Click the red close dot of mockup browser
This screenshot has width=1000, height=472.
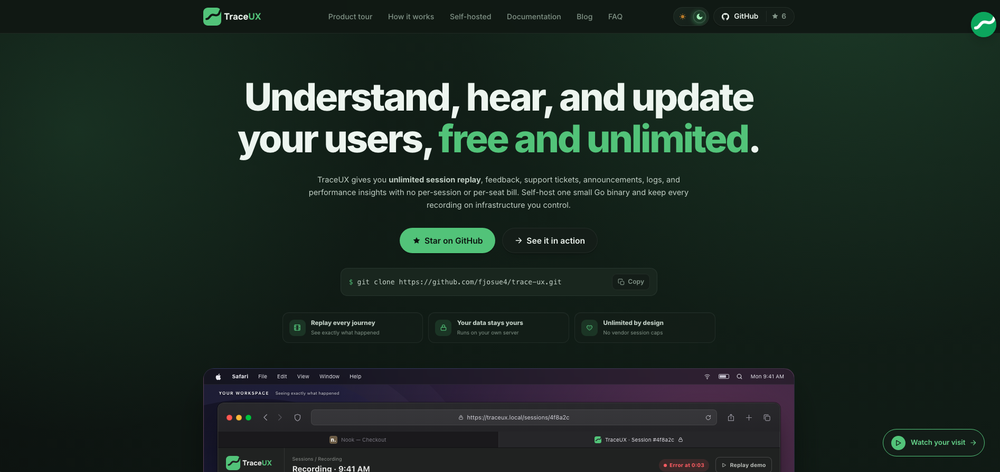coord(230,418)
